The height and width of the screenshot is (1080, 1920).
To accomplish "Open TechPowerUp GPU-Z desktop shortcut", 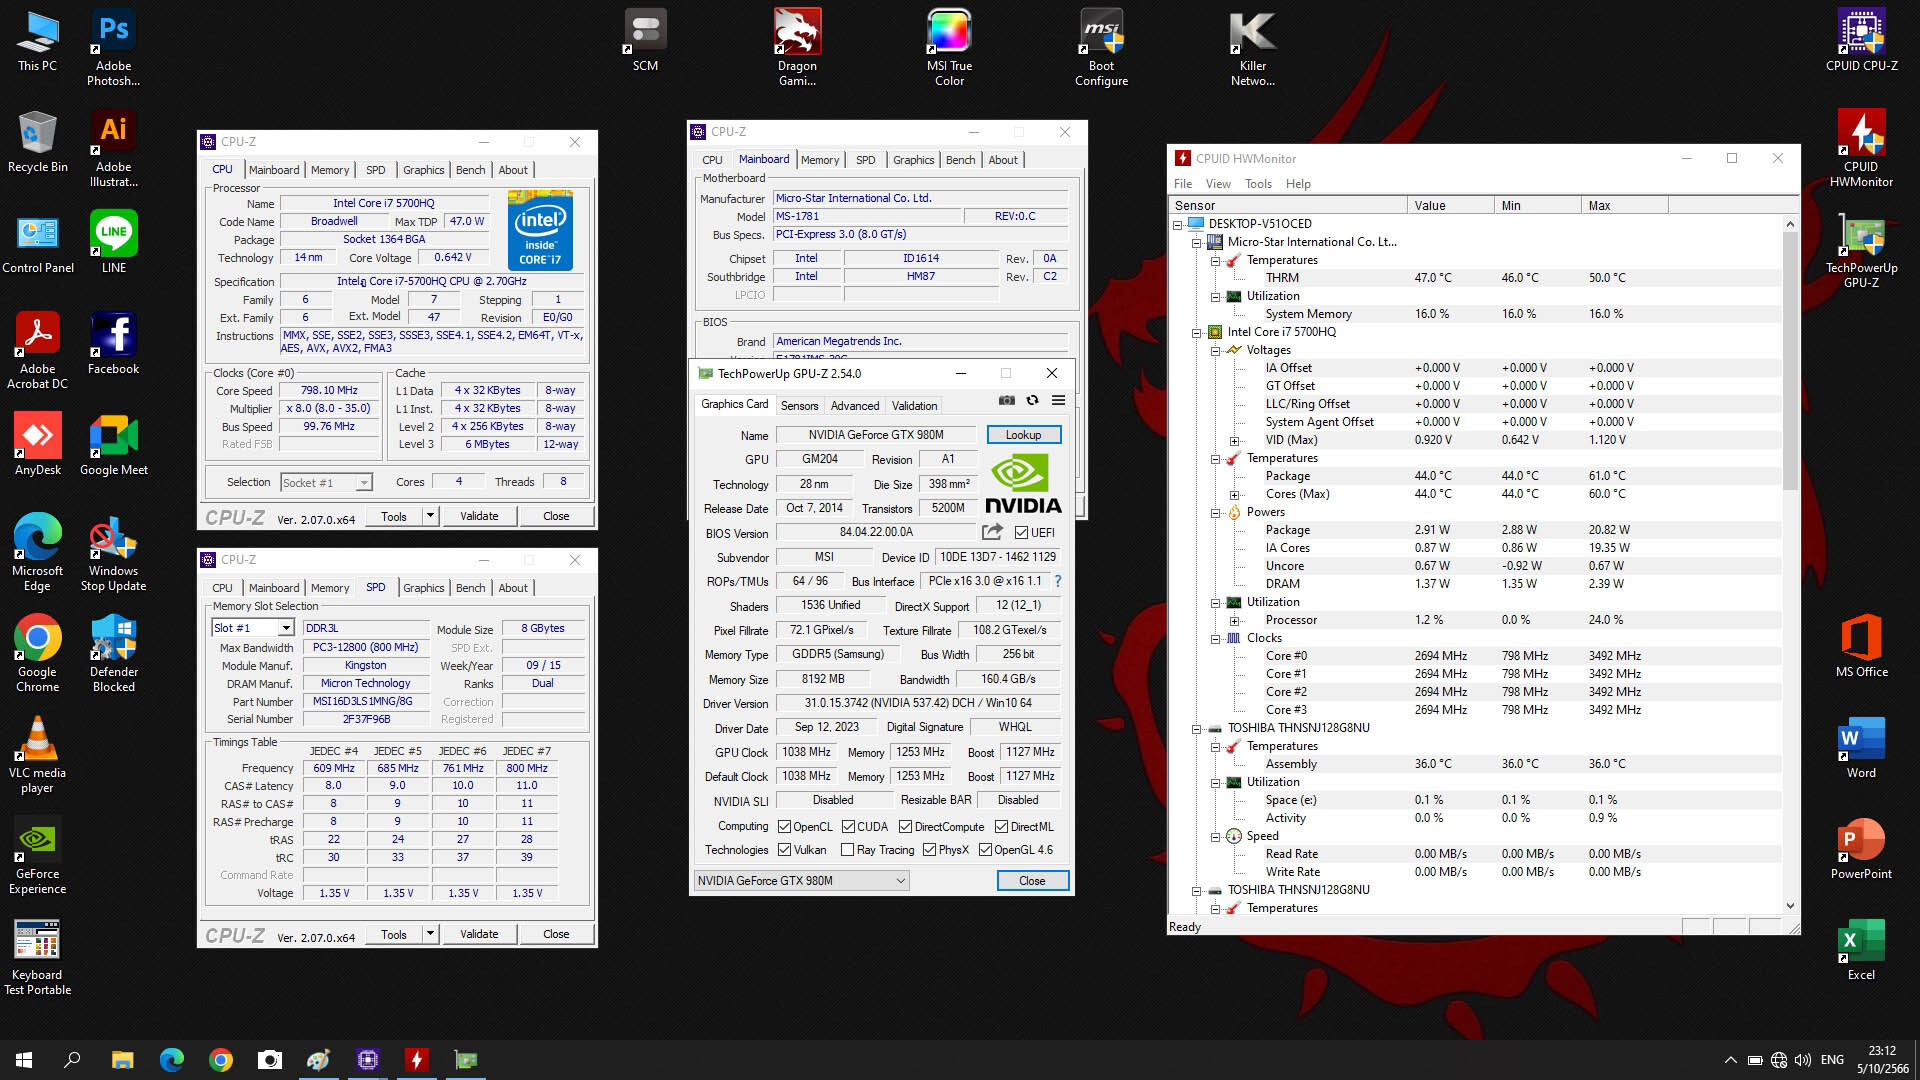I will (x=1861, y=249).
